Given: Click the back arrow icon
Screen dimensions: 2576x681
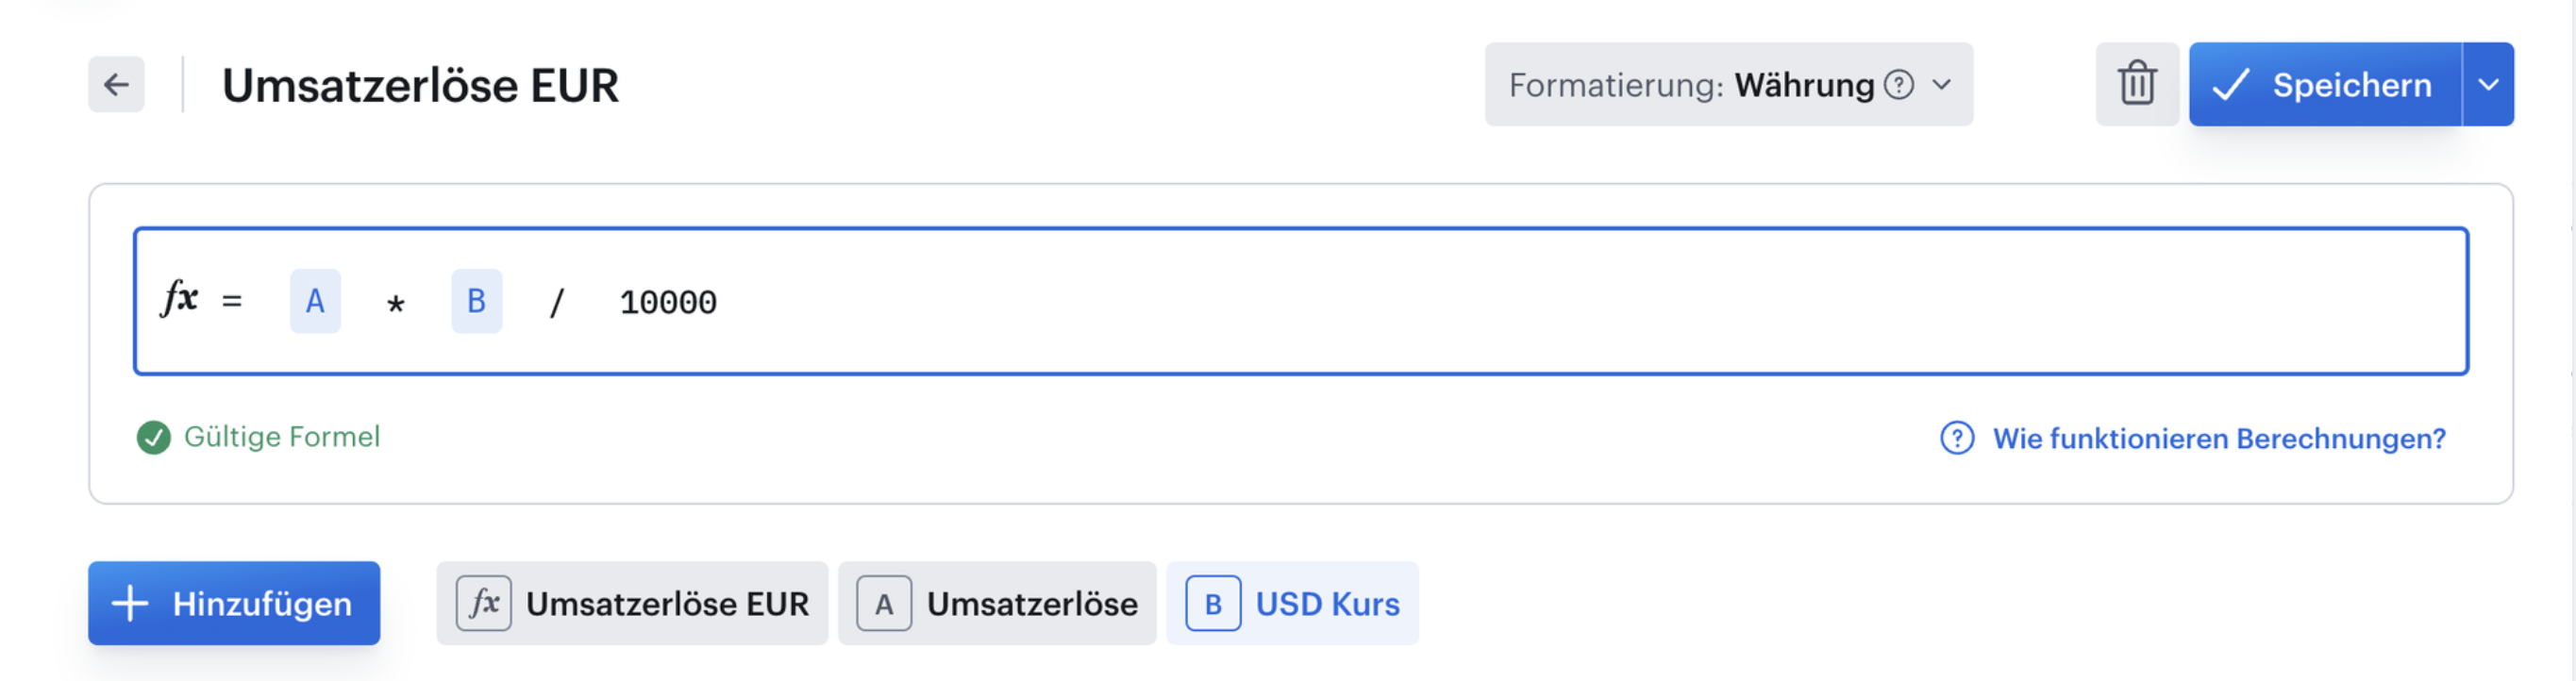Looking at the screenshot, I should click(x=116, y=85).
